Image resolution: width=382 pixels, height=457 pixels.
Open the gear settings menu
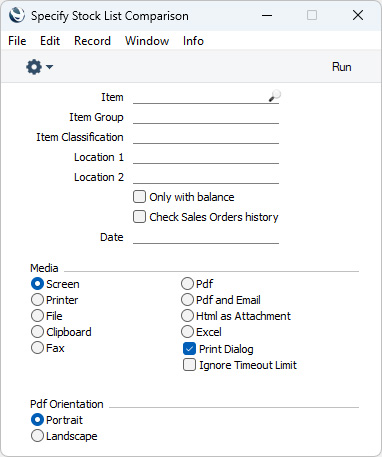pyautogui.click(x=39, y=67)
